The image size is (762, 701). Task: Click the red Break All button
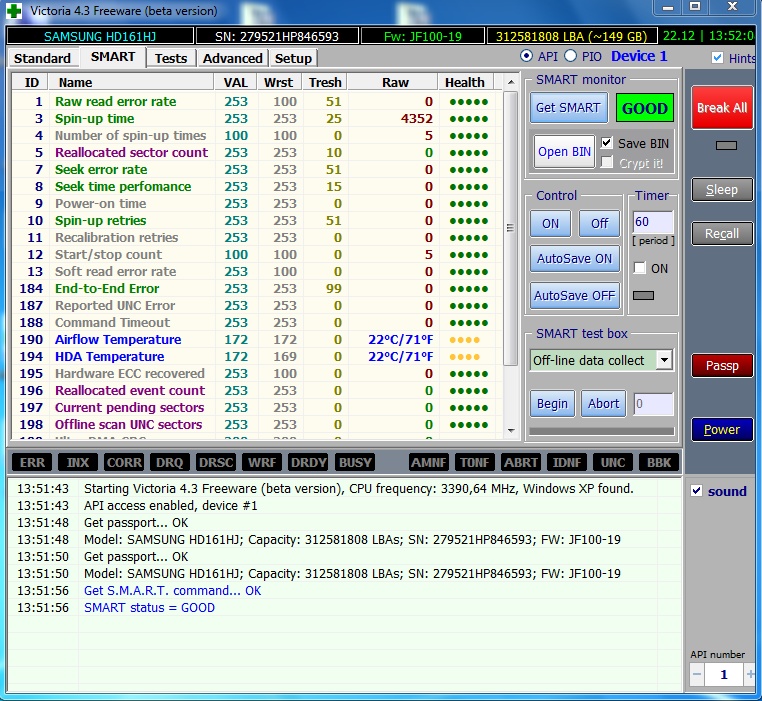[722, 107]
